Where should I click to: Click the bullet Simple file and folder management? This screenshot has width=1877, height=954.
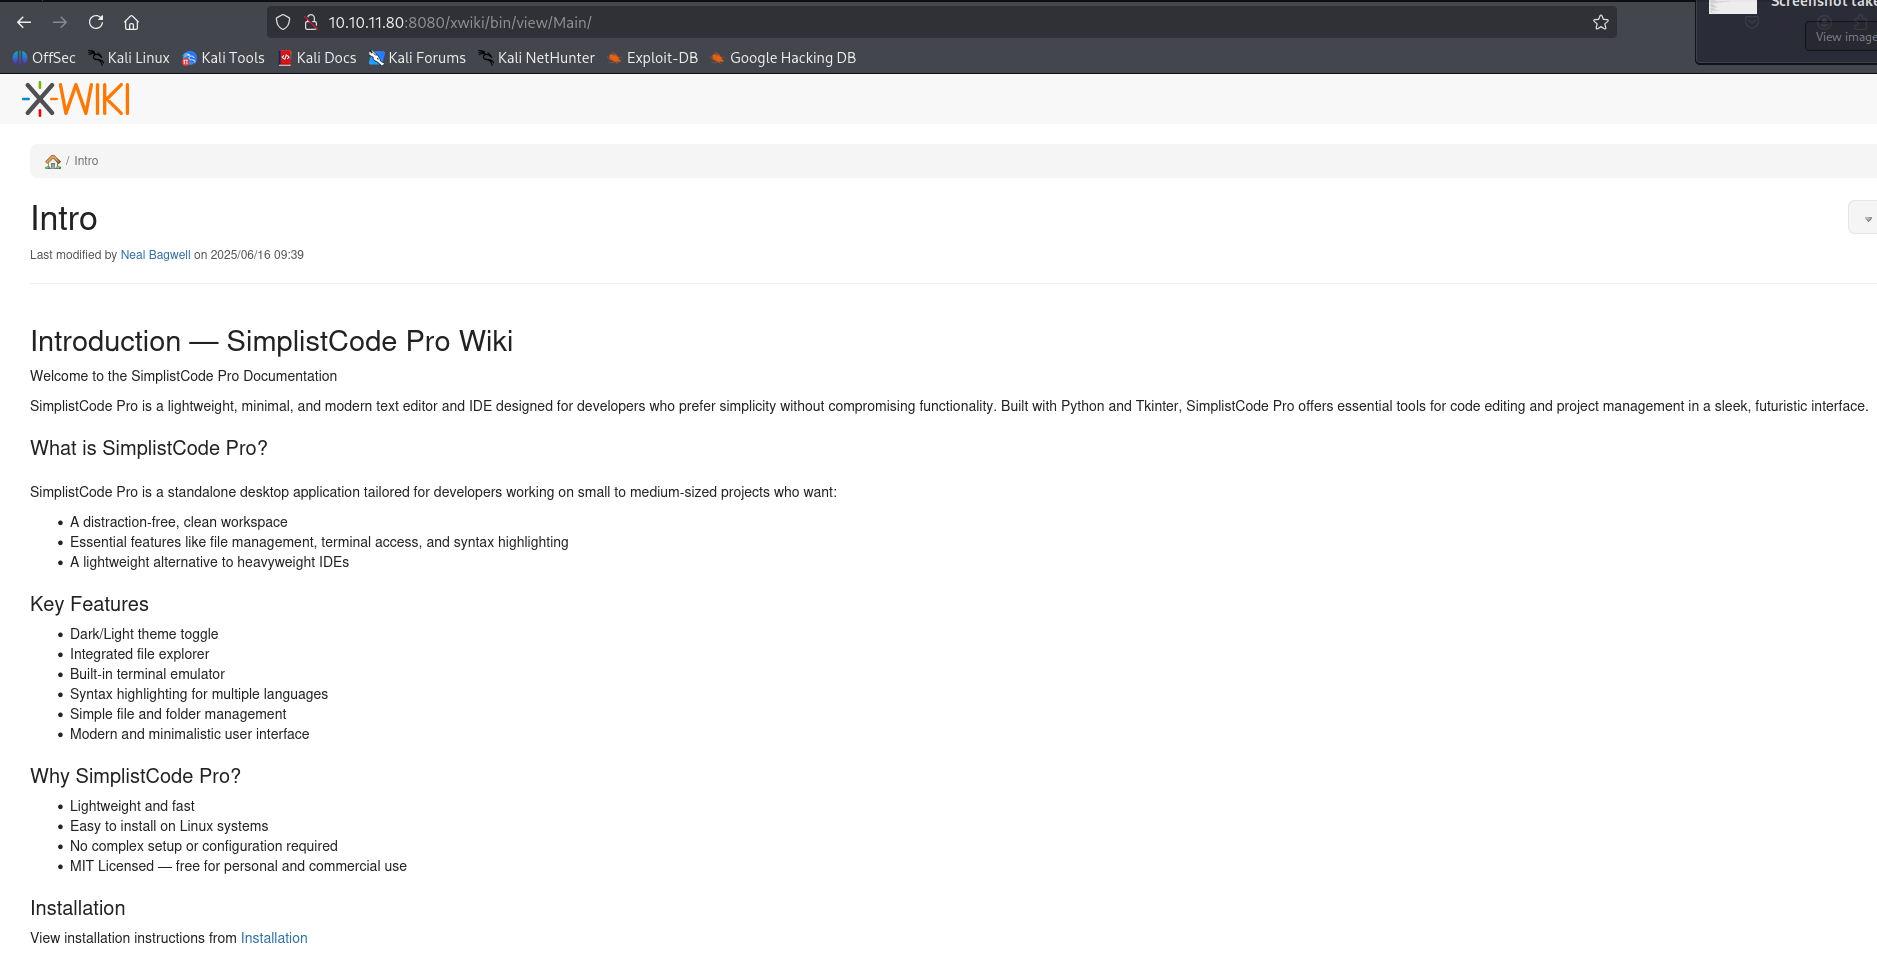point(178,714)
